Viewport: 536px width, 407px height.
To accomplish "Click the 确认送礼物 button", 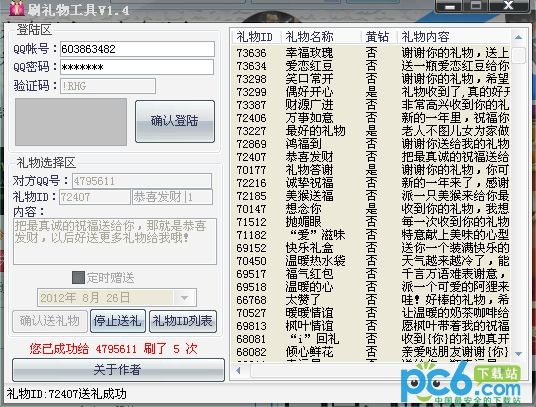I will 50,321.
